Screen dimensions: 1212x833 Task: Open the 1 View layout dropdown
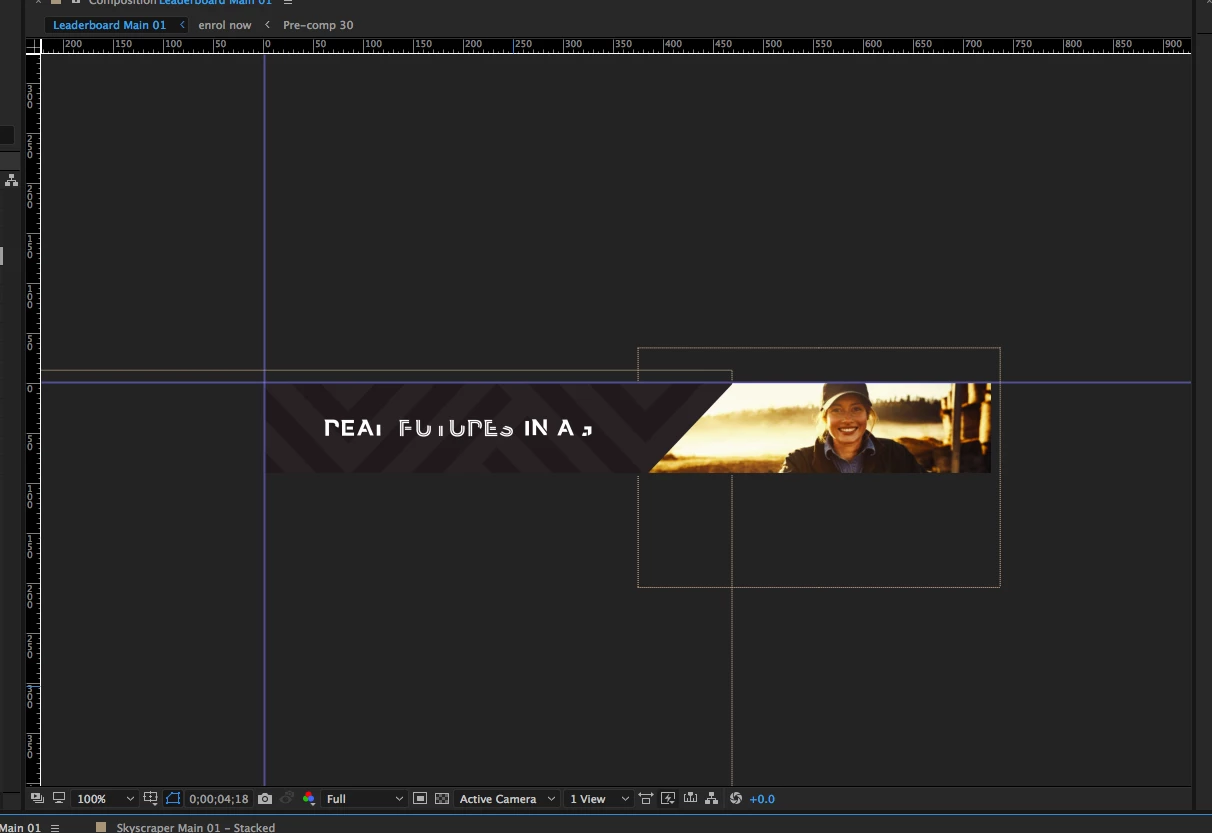click(x=598, y=799)
